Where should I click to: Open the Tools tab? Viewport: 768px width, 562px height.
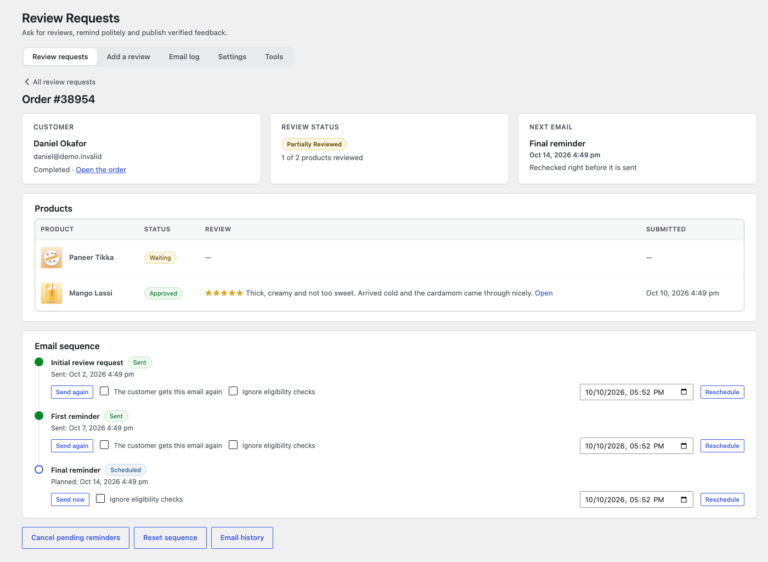click(x=274, y=57)
